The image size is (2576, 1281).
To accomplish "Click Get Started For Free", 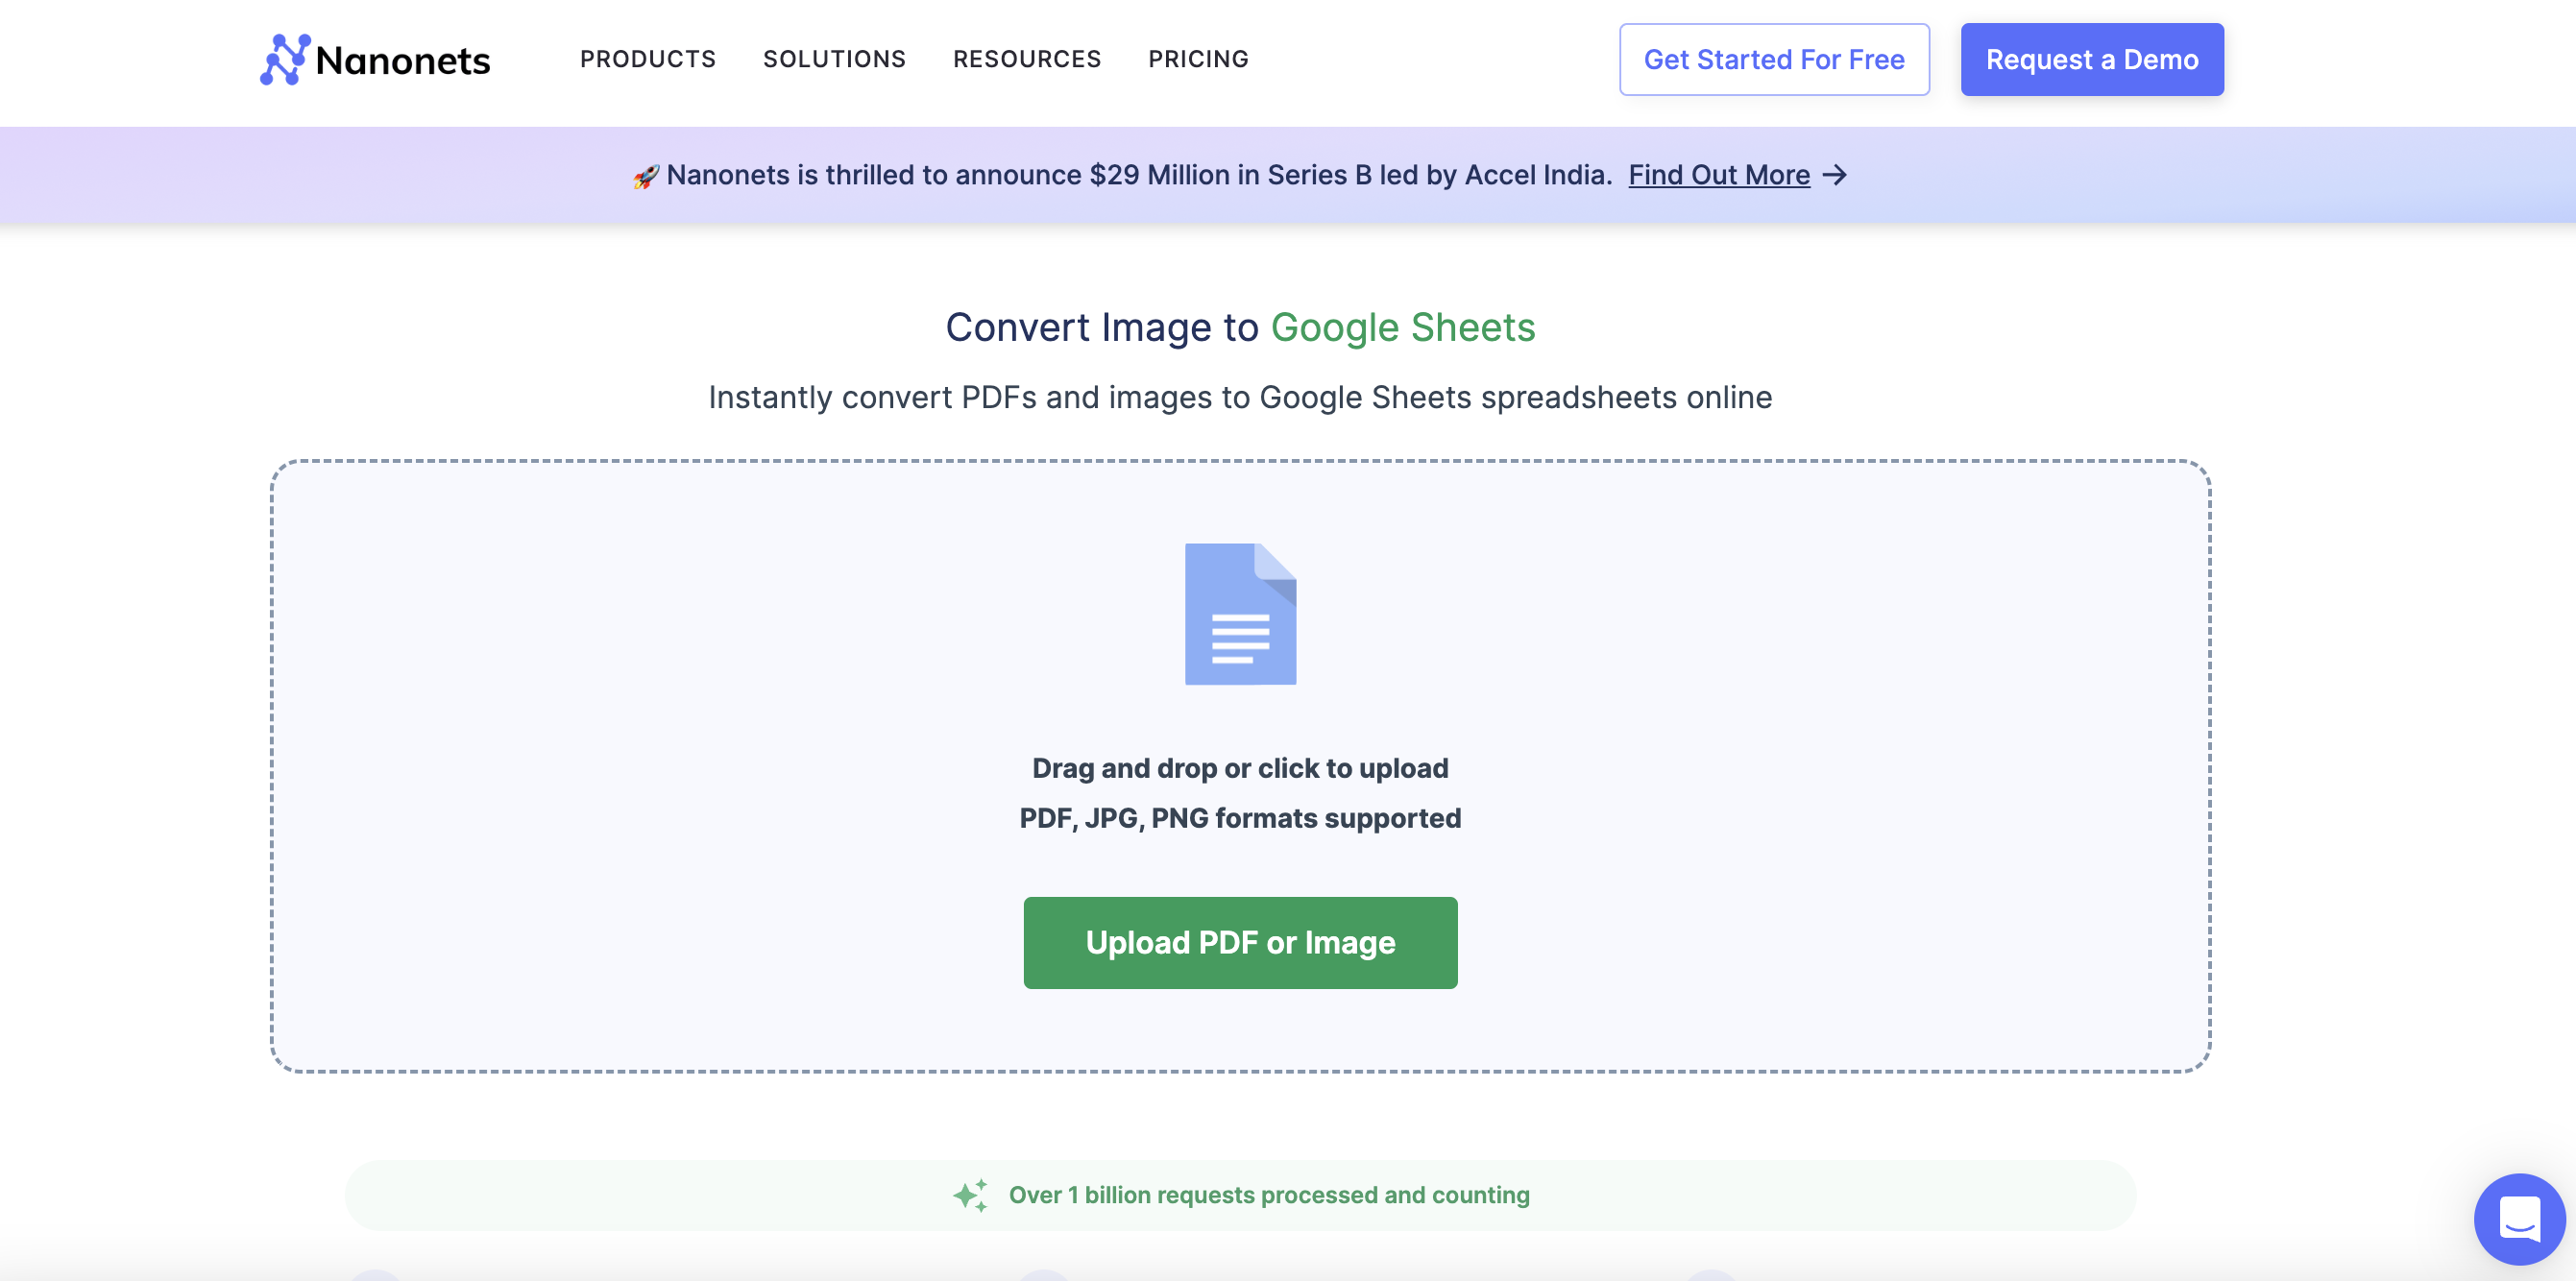I will click(x=1774, y=59).
